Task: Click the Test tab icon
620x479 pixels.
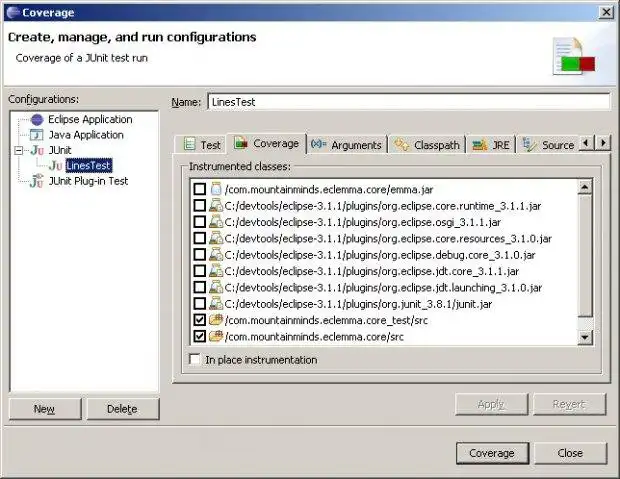Action: [190, 144]
